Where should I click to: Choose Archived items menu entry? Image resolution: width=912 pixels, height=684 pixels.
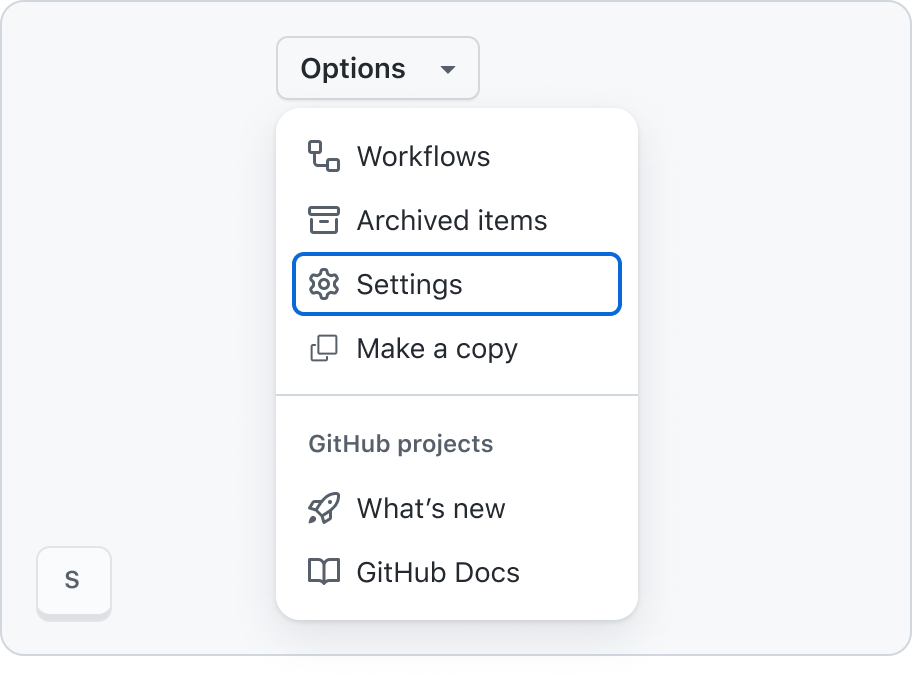(457, 220)
